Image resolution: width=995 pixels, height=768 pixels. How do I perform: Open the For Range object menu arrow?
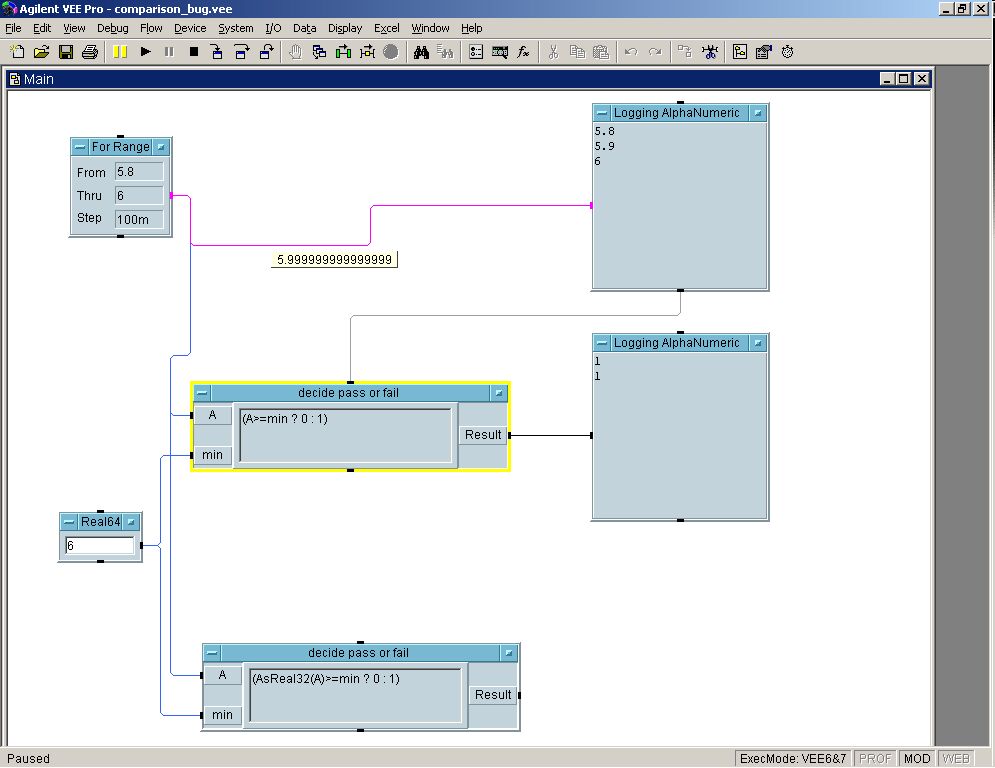pyautogui.click(x=162, y=147)
